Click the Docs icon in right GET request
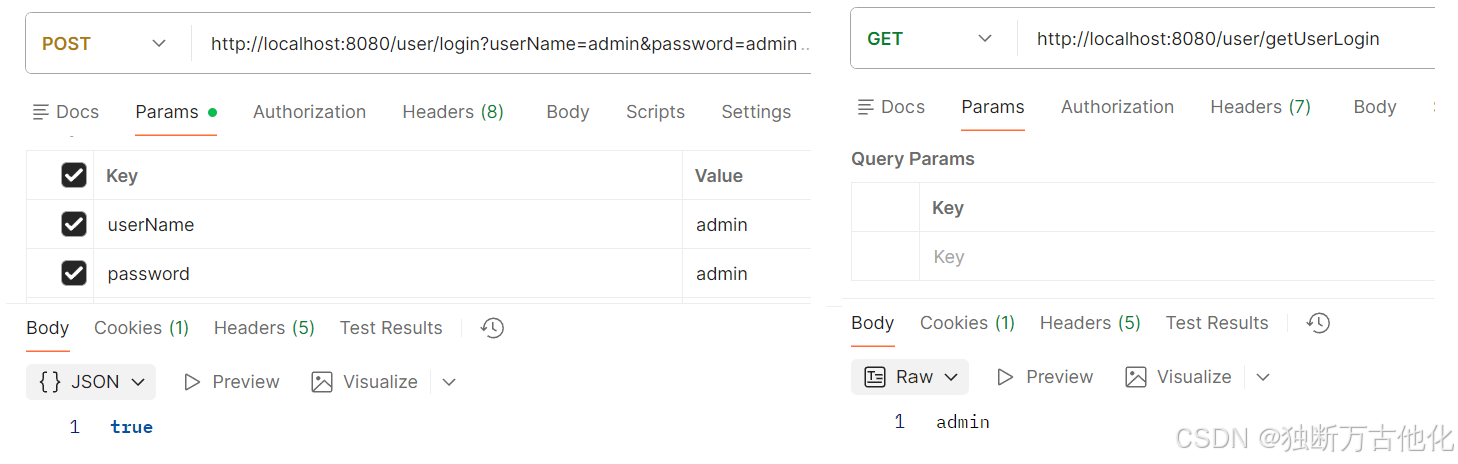 click(866, 107)
